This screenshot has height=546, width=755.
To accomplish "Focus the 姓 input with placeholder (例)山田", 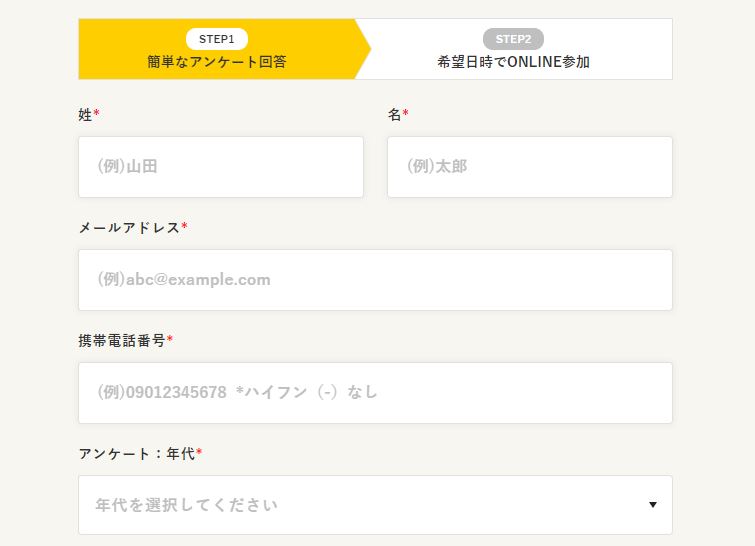I will pyautogui.click(x=221, y=167).
